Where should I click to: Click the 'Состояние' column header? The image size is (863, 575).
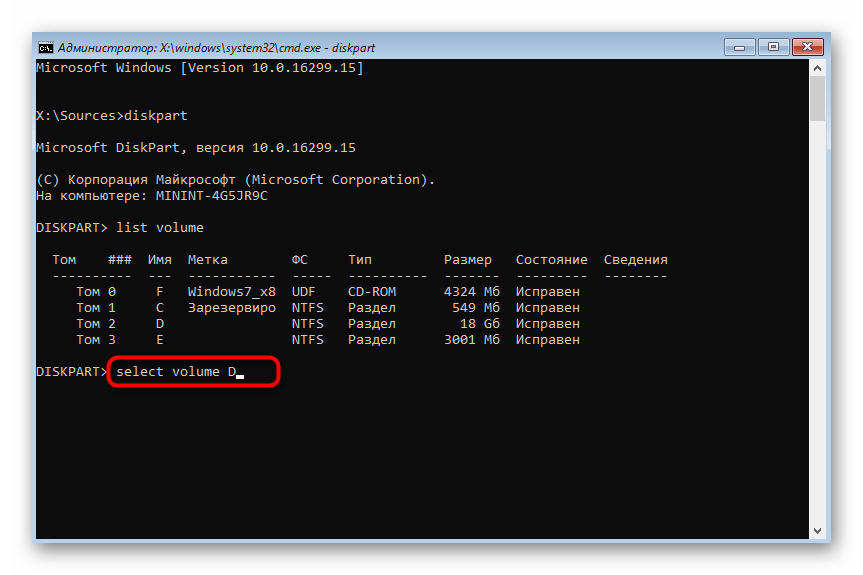tap(551, 260)
